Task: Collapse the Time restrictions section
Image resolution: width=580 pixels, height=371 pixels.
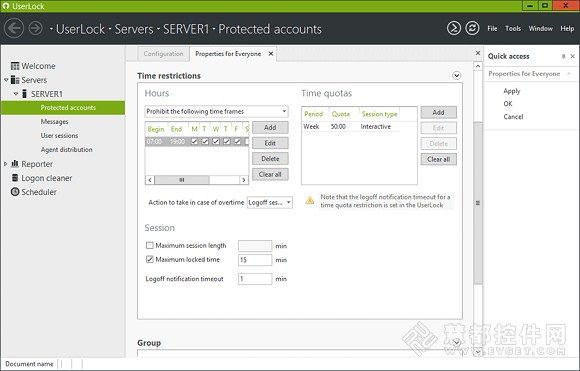Action: point(456,75)
